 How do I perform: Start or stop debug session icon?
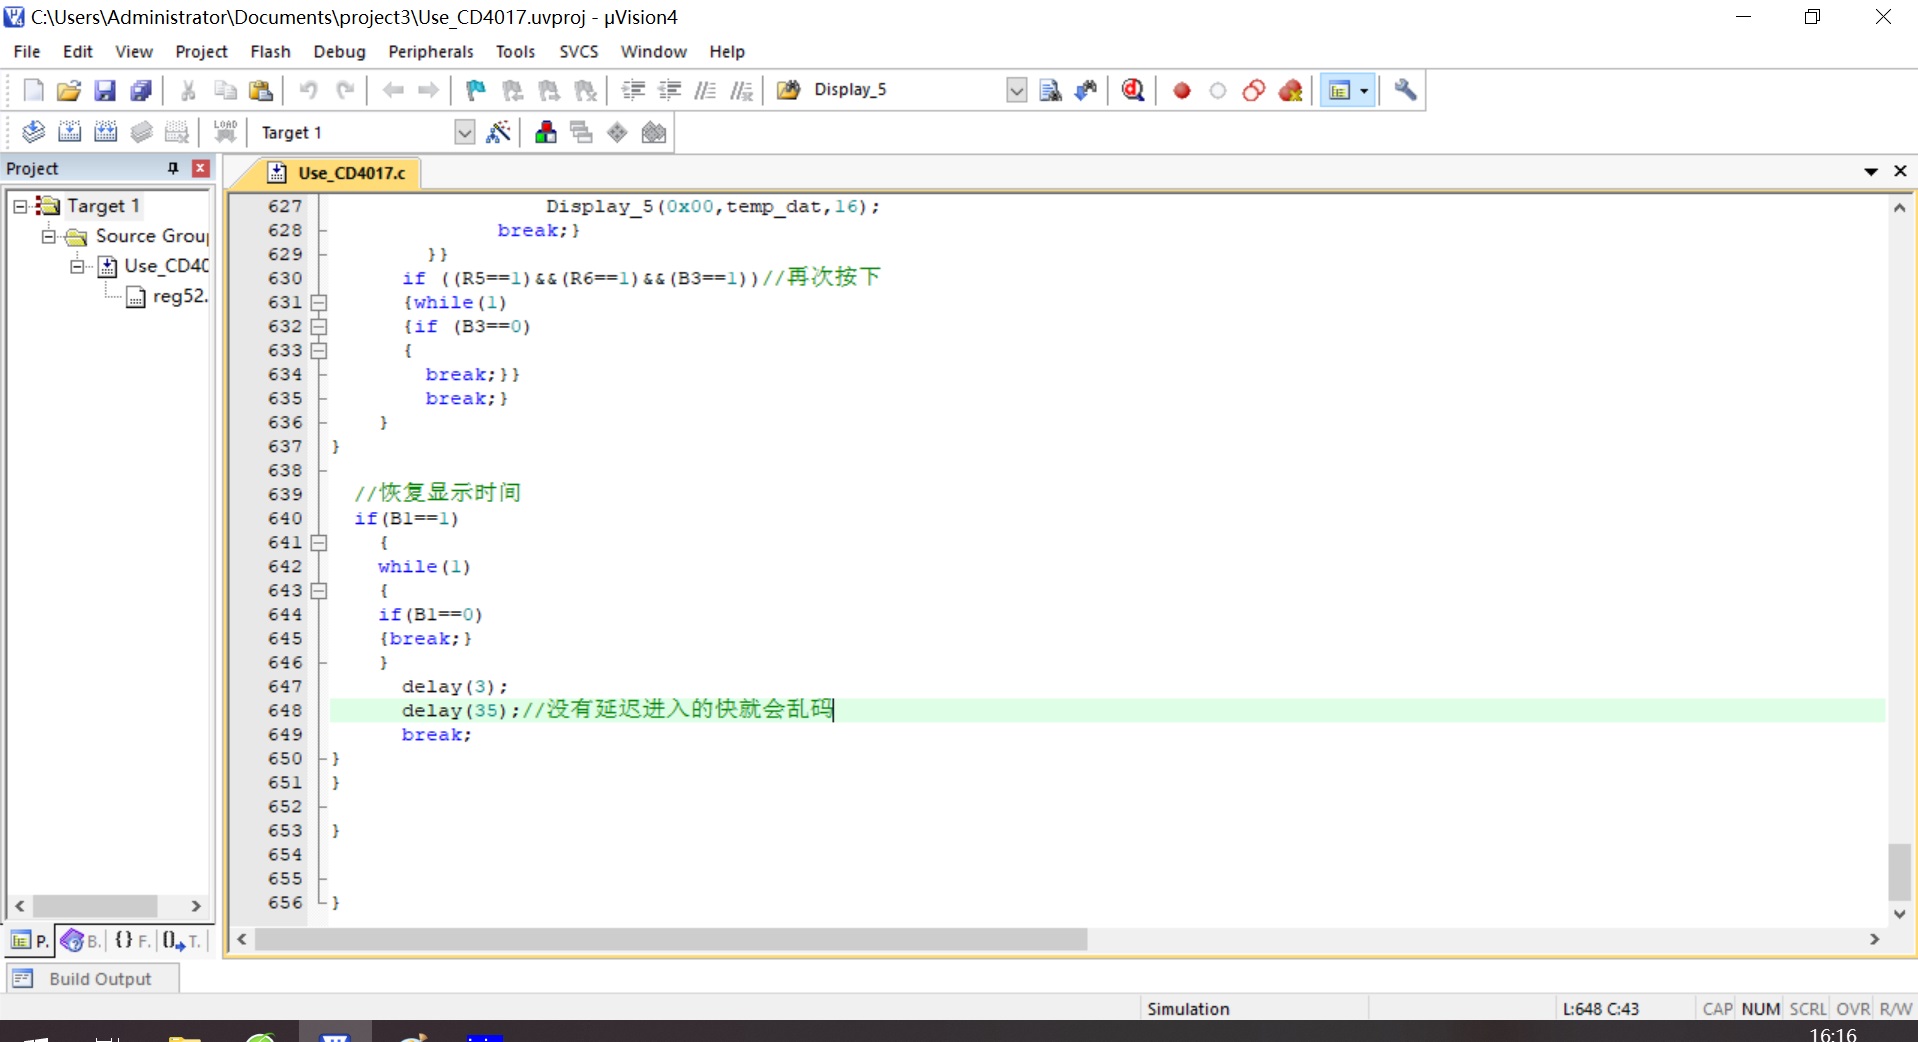[1133, 90]
